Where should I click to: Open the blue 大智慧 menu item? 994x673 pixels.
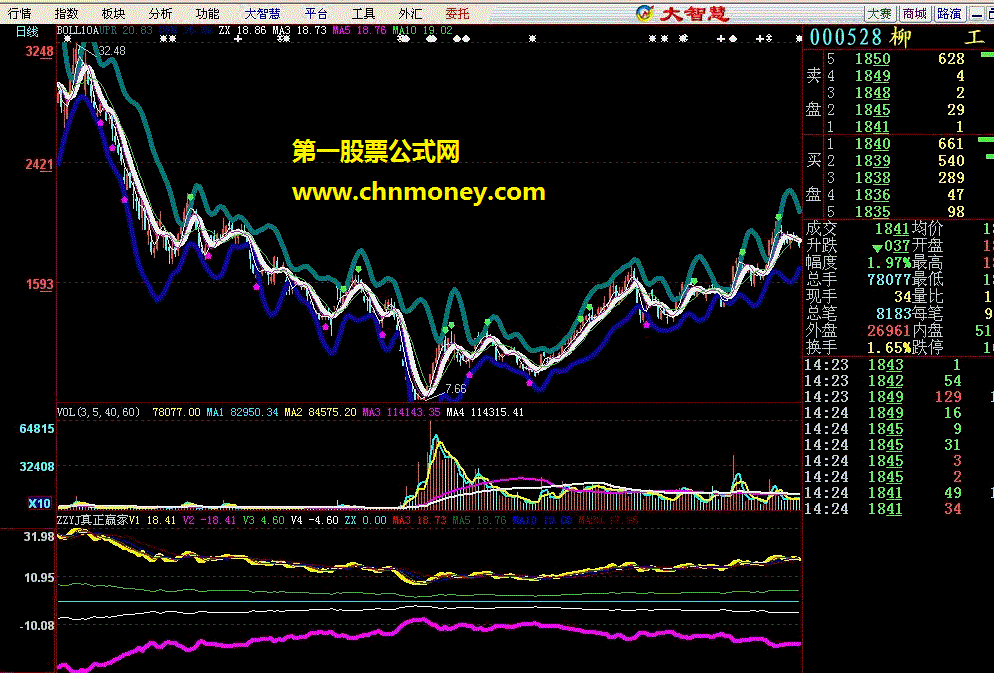pyautogui.click(x=262, y=13)
